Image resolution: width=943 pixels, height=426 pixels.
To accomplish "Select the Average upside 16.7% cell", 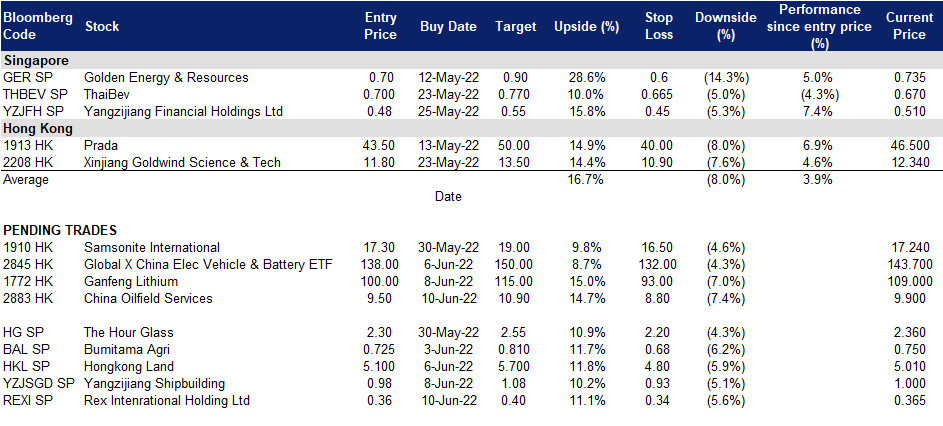I will click(586, 180).
